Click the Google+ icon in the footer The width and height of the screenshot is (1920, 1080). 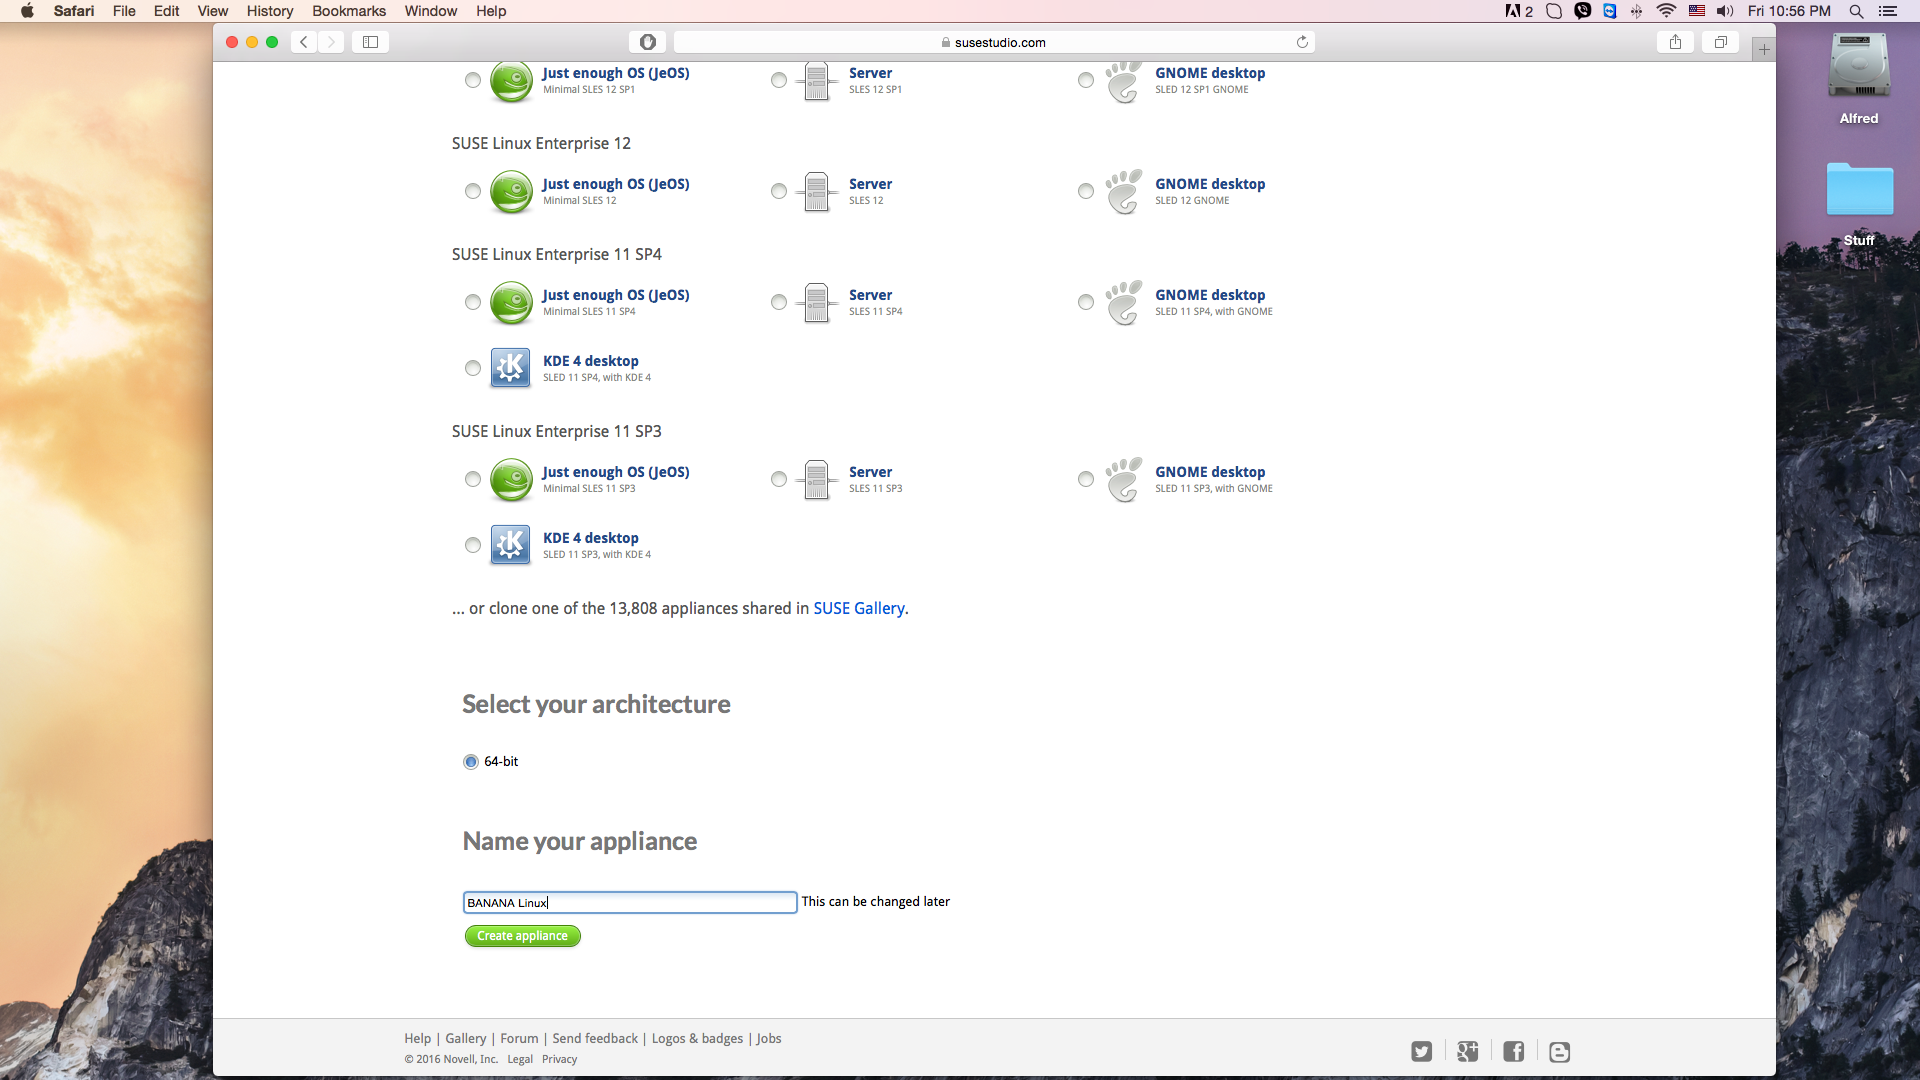pos(1467,1051)
